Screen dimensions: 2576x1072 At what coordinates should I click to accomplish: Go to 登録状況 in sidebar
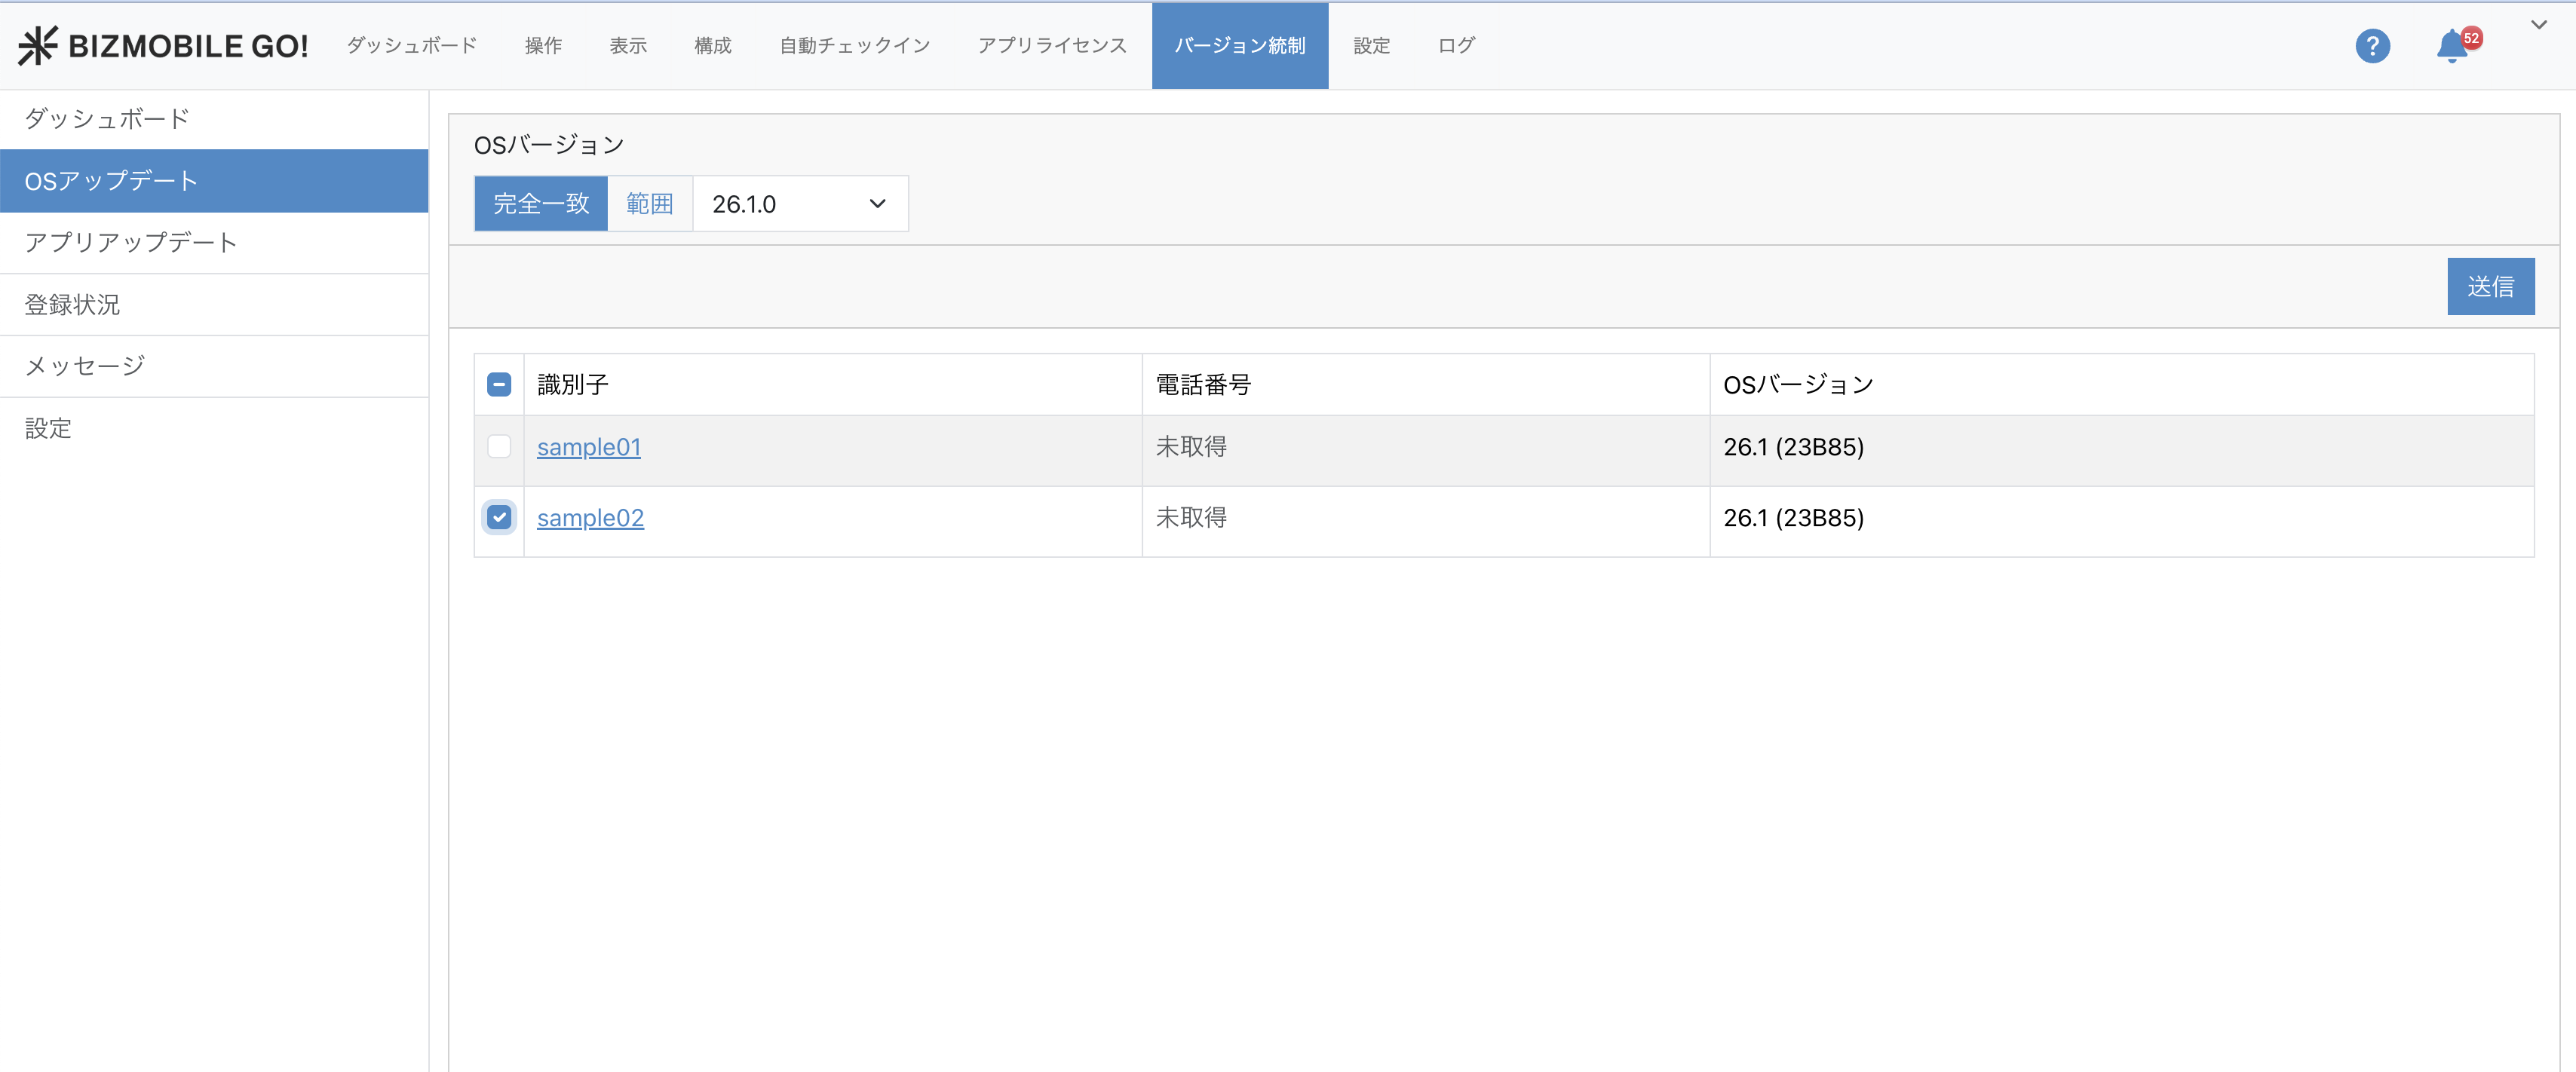pyautogui.click(x=72, y=305)
